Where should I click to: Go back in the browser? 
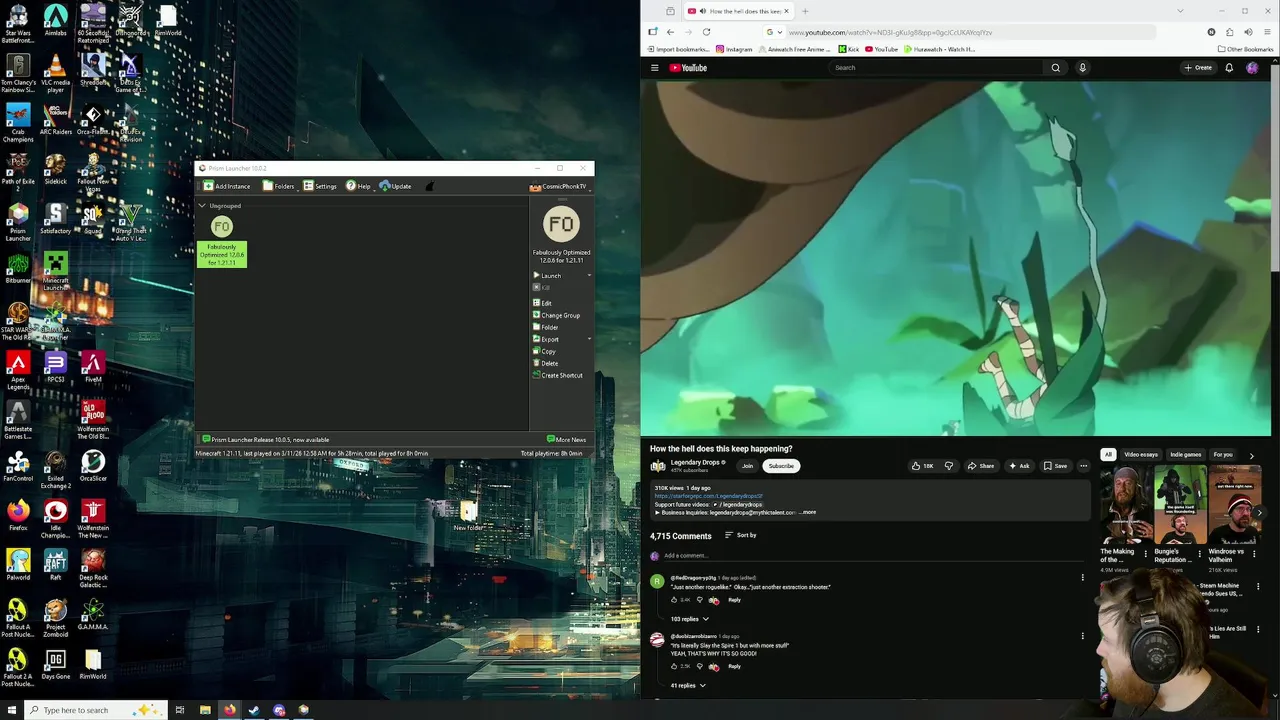[670, 32]
